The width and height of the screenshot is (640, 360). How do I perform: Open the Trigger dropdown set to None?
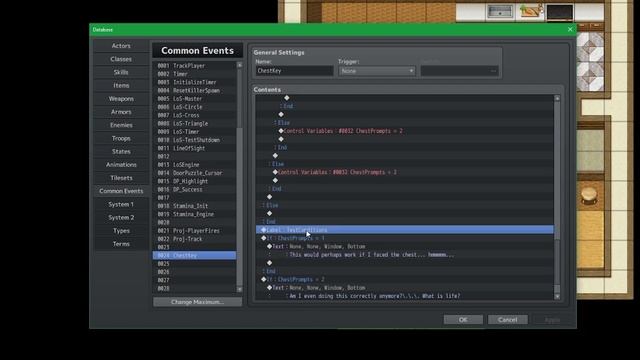pyautogui.click(x=377, y=71)
